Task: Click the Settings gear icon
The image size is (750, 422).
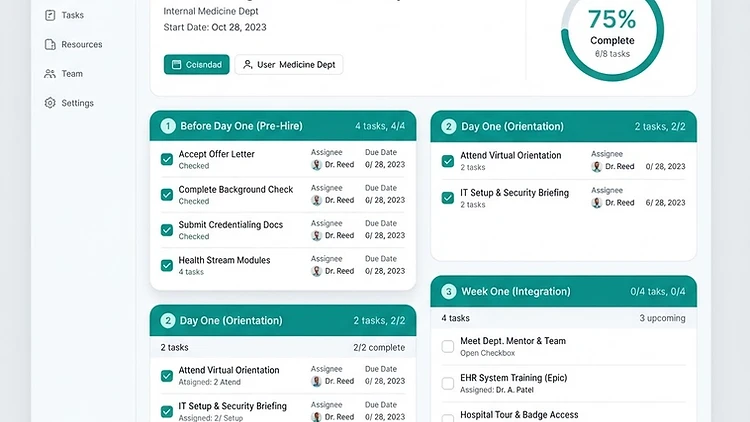Action: [x=50, y=103]
